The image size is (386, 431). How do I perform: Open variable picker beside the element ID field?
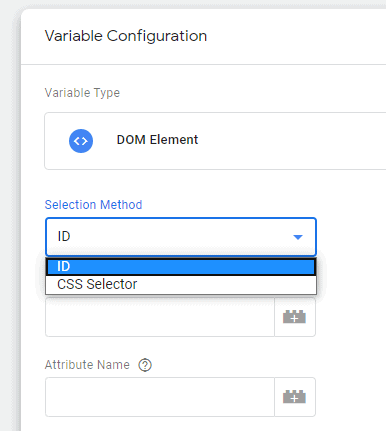[295, 317]
